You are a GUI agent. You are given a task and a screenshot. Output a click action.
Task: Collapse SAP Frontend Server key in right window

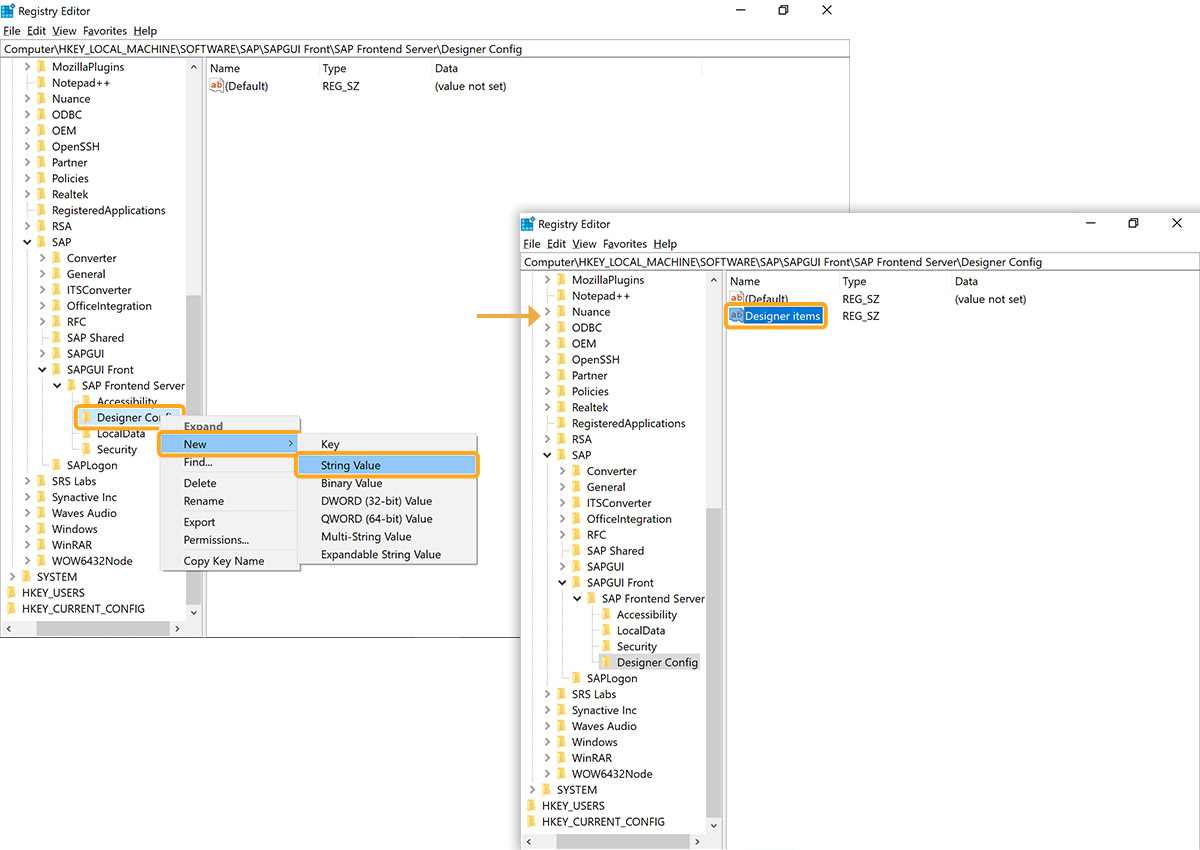click(x=578, y=599)
